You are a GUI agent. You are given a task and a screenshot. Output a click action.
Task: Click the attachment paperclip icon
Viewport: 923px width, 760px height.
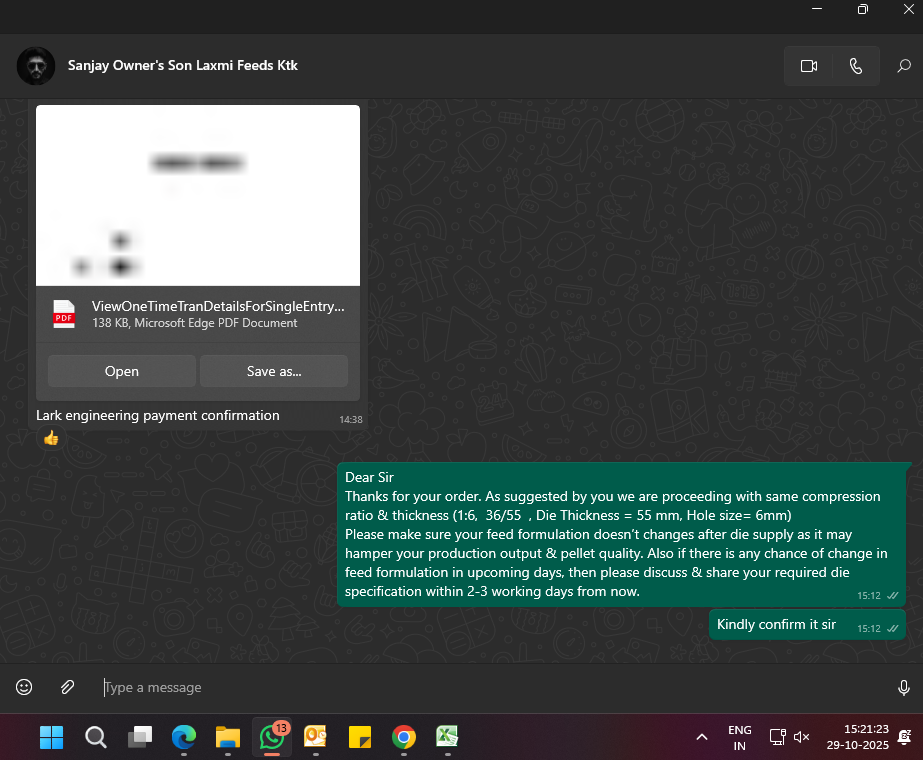67,687
